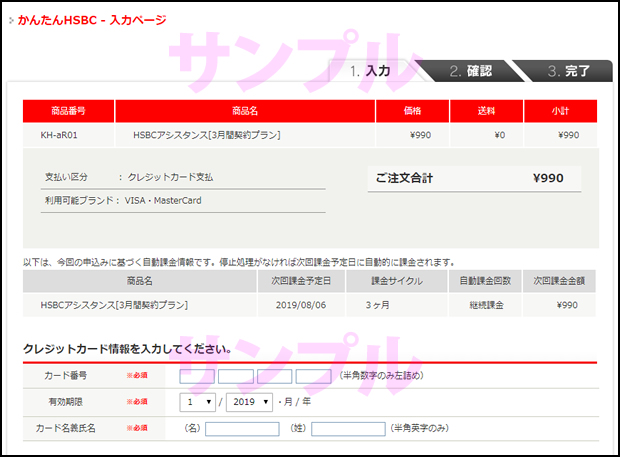
Task: Click the fourth card number input box
Action: coord(313,376)
